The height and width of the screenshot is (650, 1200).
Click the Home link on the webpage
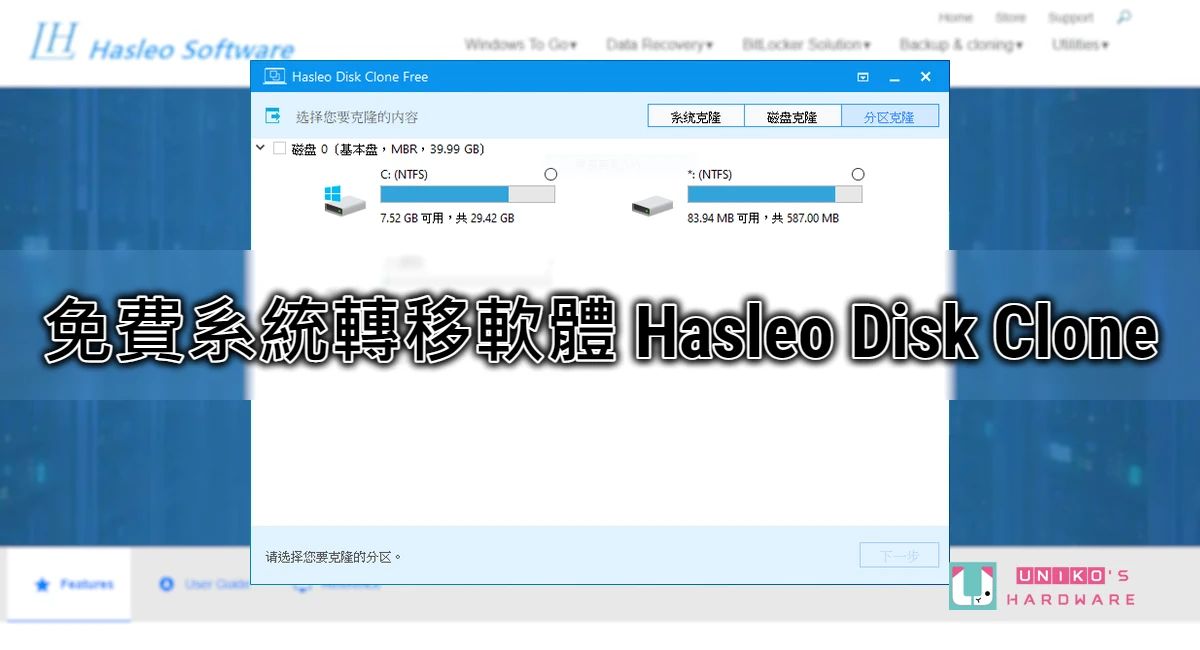955,18
